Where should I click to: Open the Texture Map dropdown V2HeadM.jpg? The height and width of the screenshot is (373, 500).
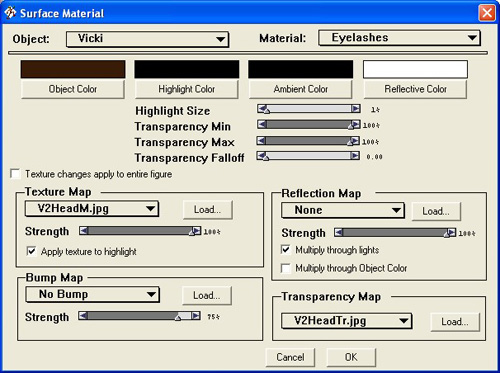pos(92,209)
